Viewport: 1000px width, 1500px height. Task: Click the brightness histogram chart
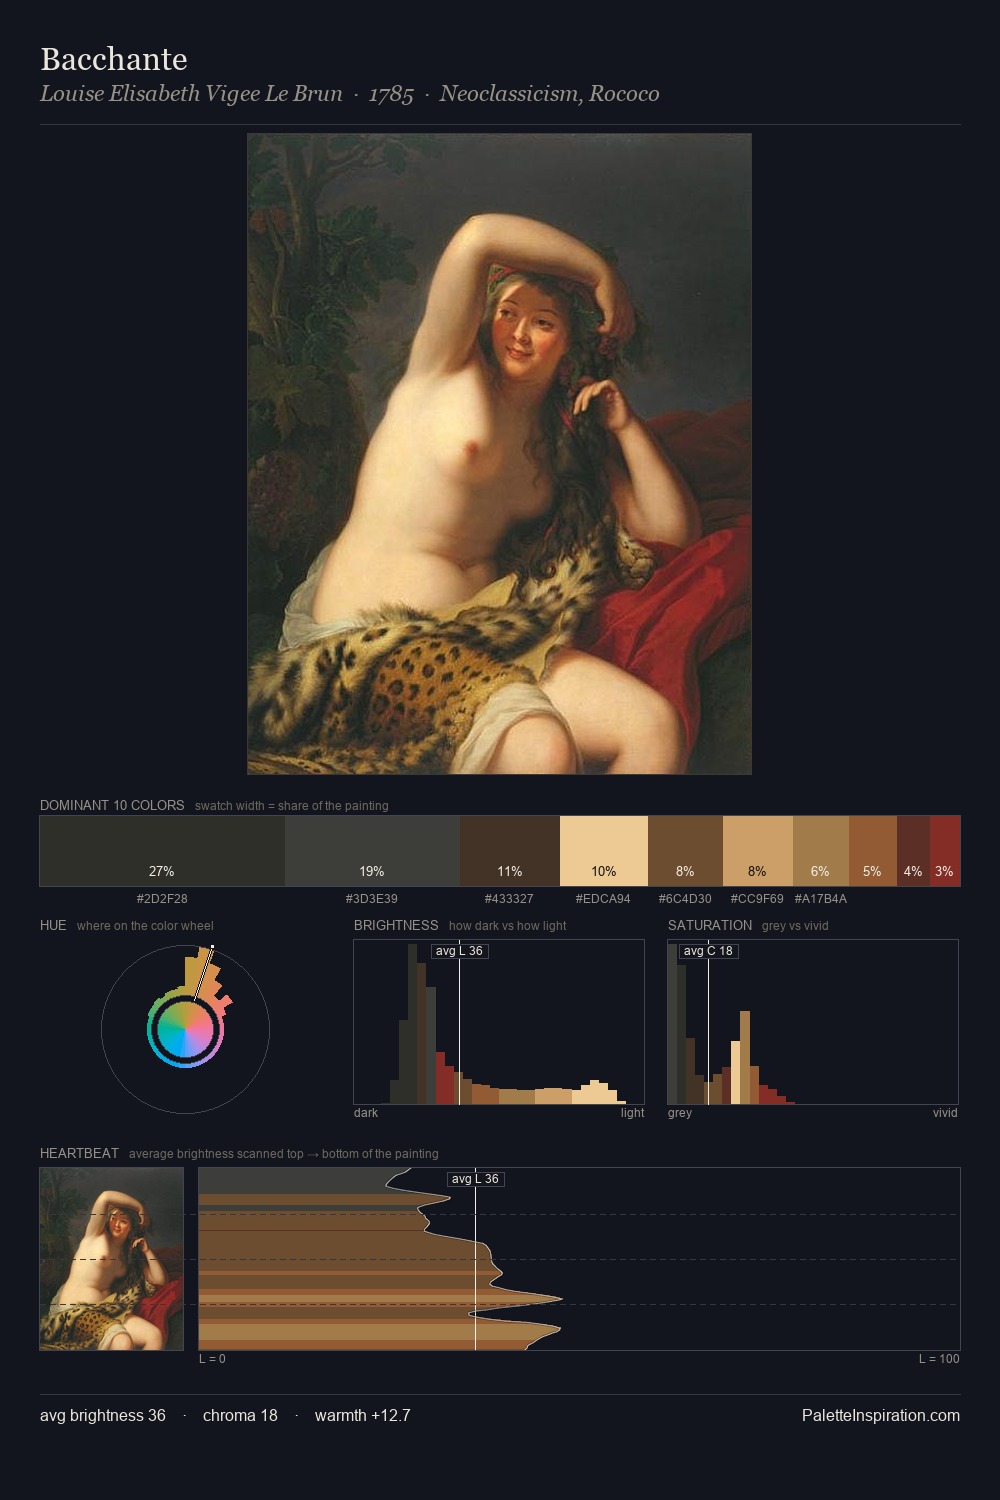pos(499,1022)
